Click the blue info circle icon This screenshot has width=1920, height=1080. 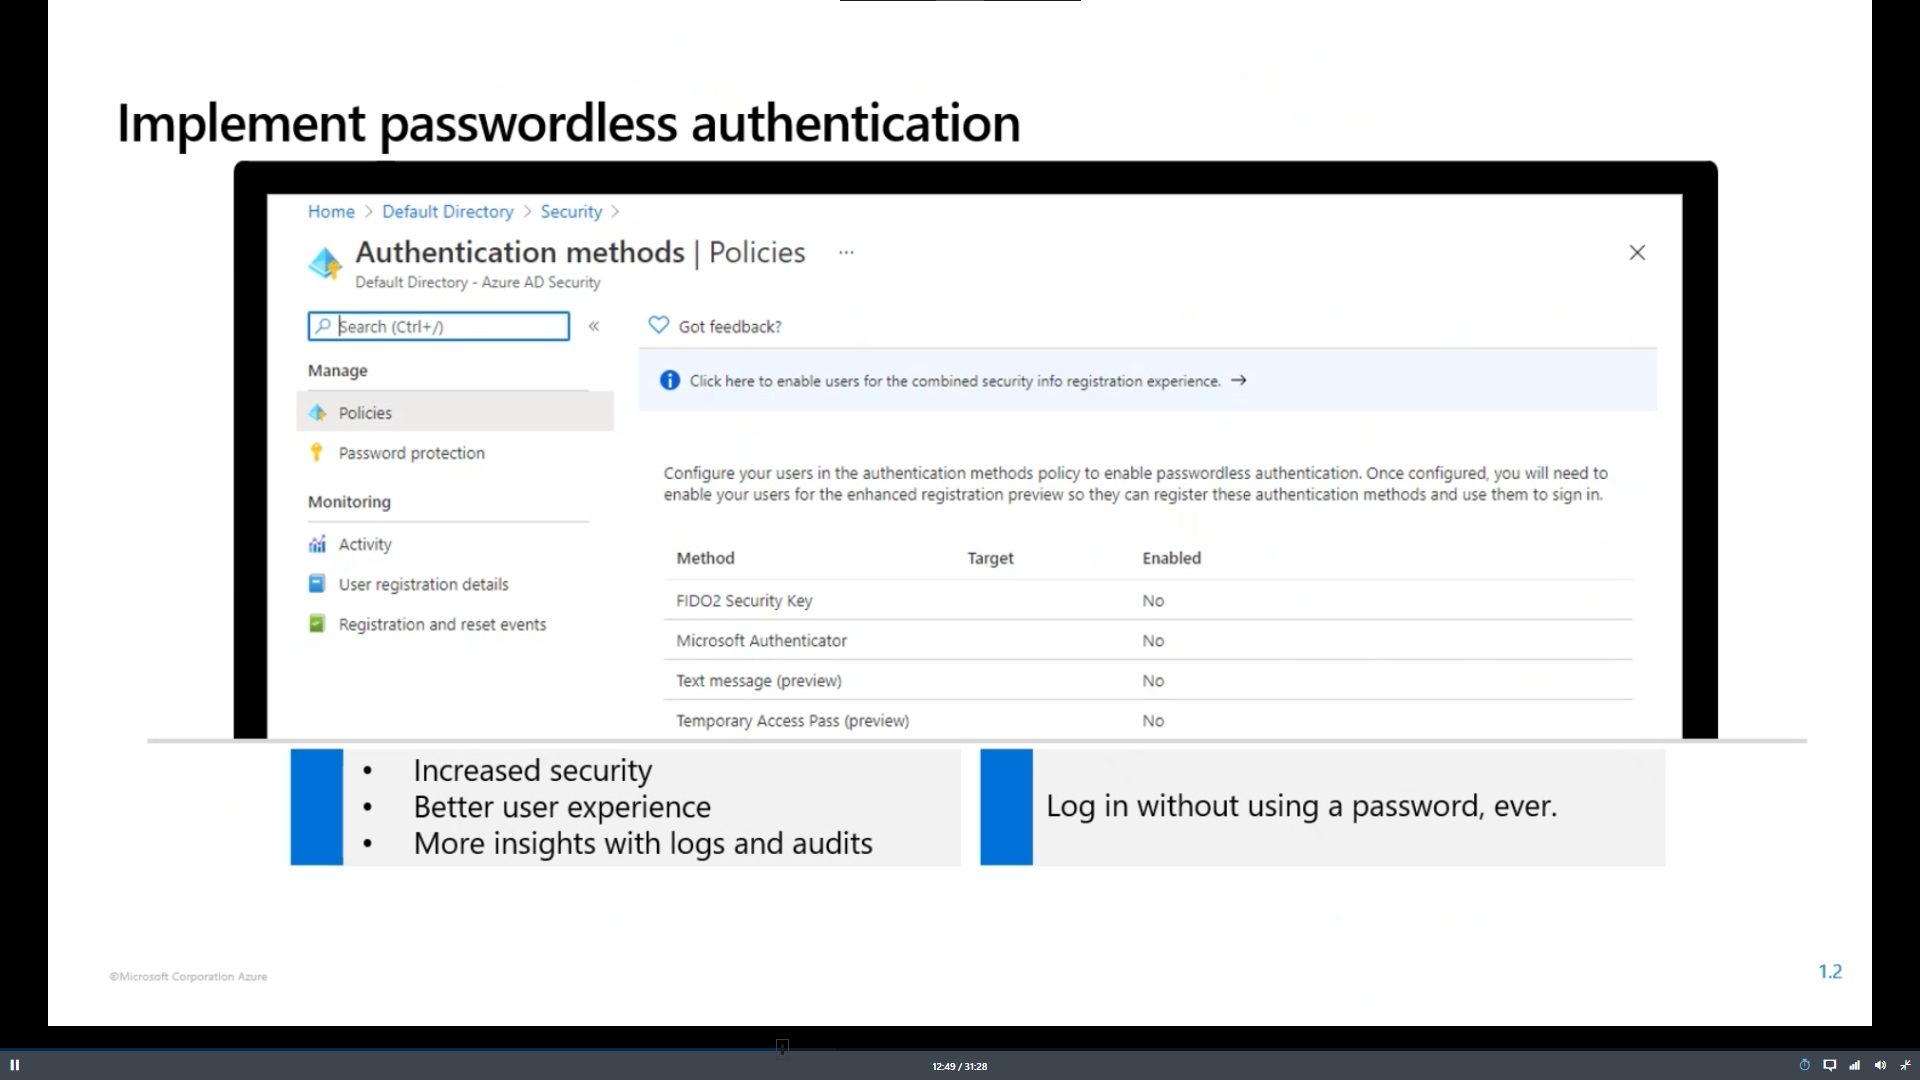(670, 380)
